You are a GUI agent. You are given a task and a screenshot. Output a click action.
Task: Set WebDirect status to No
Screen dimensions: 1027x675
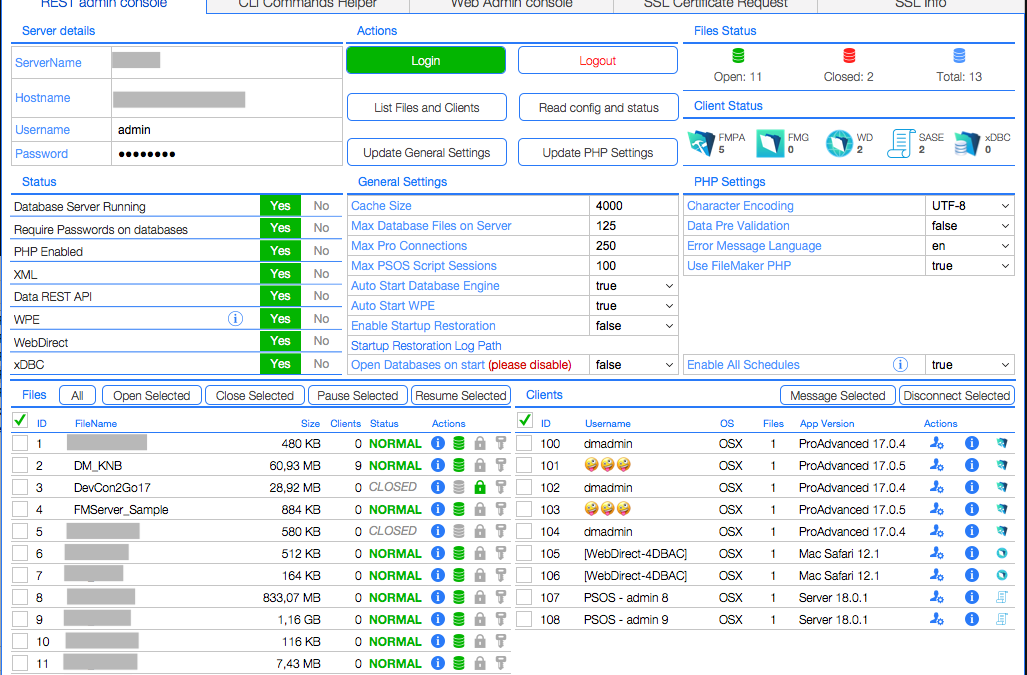[x=321, y=341]
